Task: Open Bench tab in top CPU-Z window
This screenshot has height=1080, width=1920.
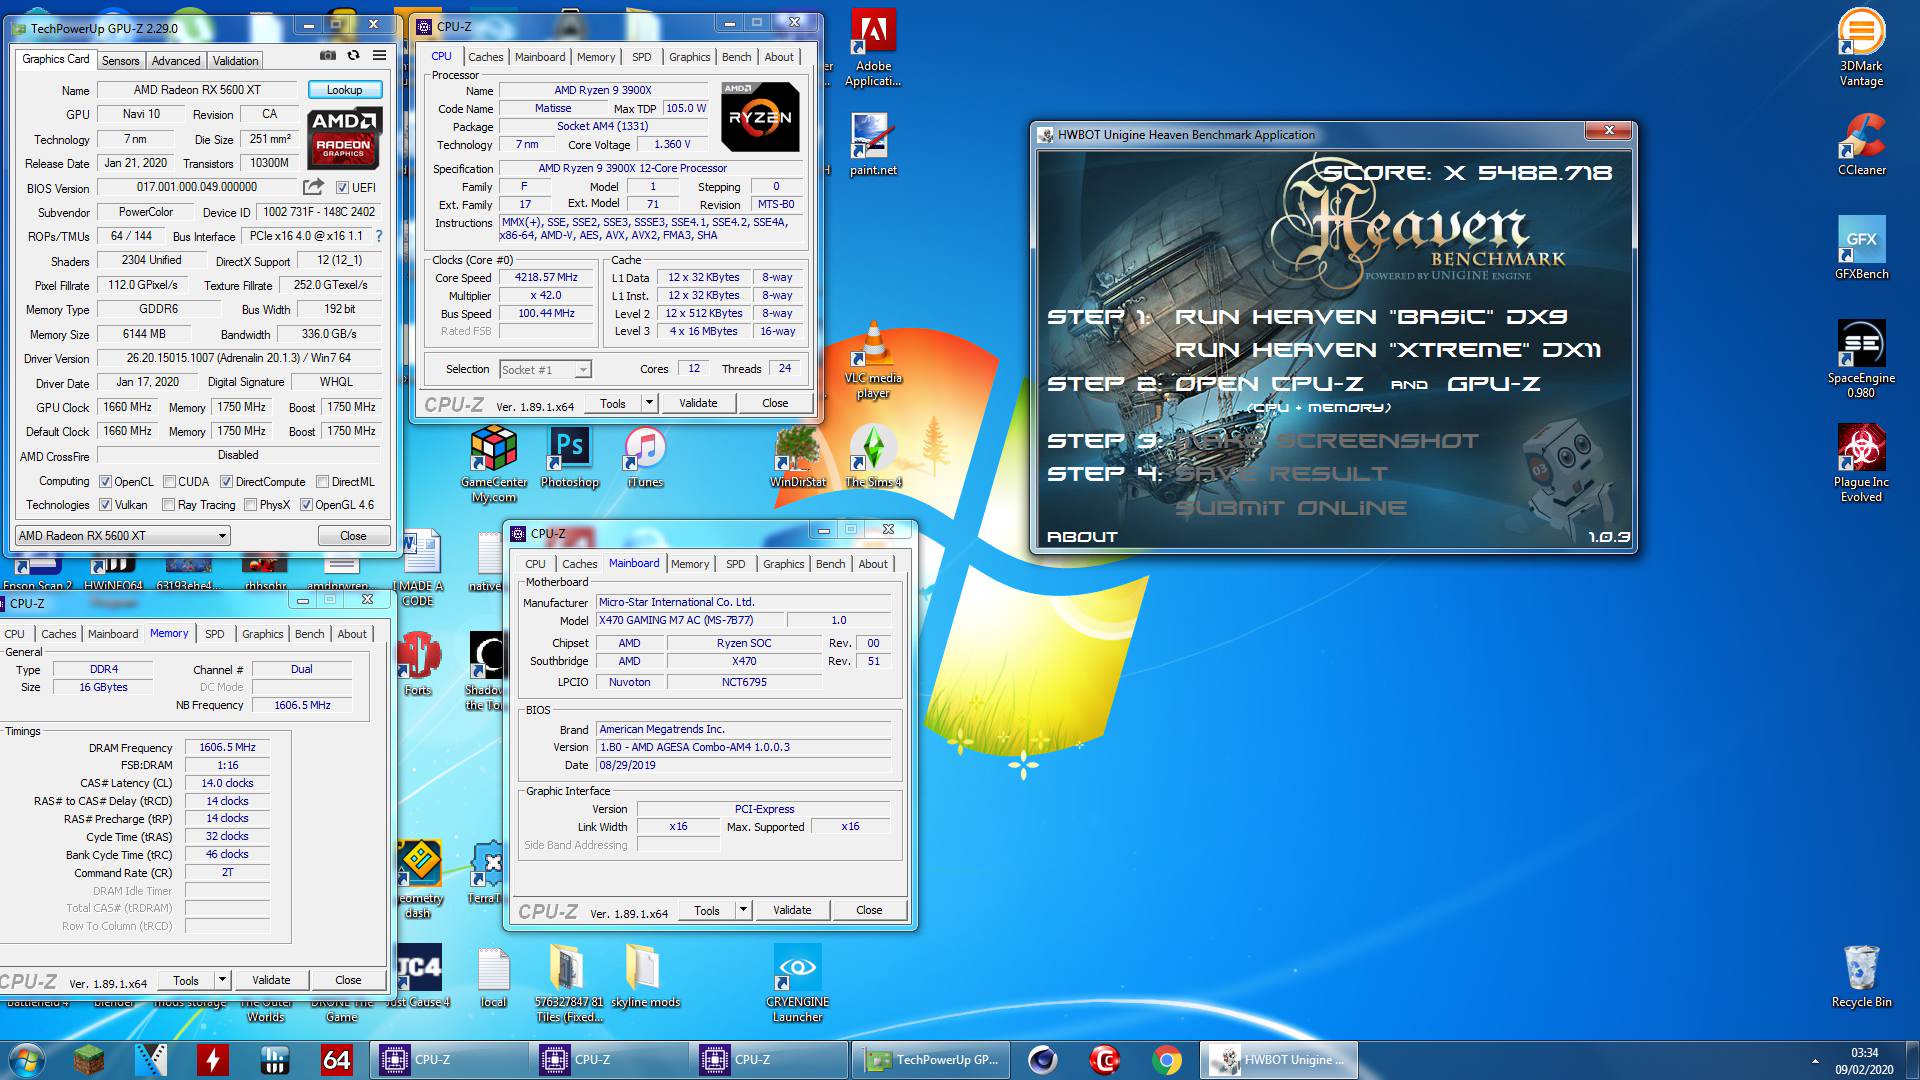Action: (x=736, y=57)
